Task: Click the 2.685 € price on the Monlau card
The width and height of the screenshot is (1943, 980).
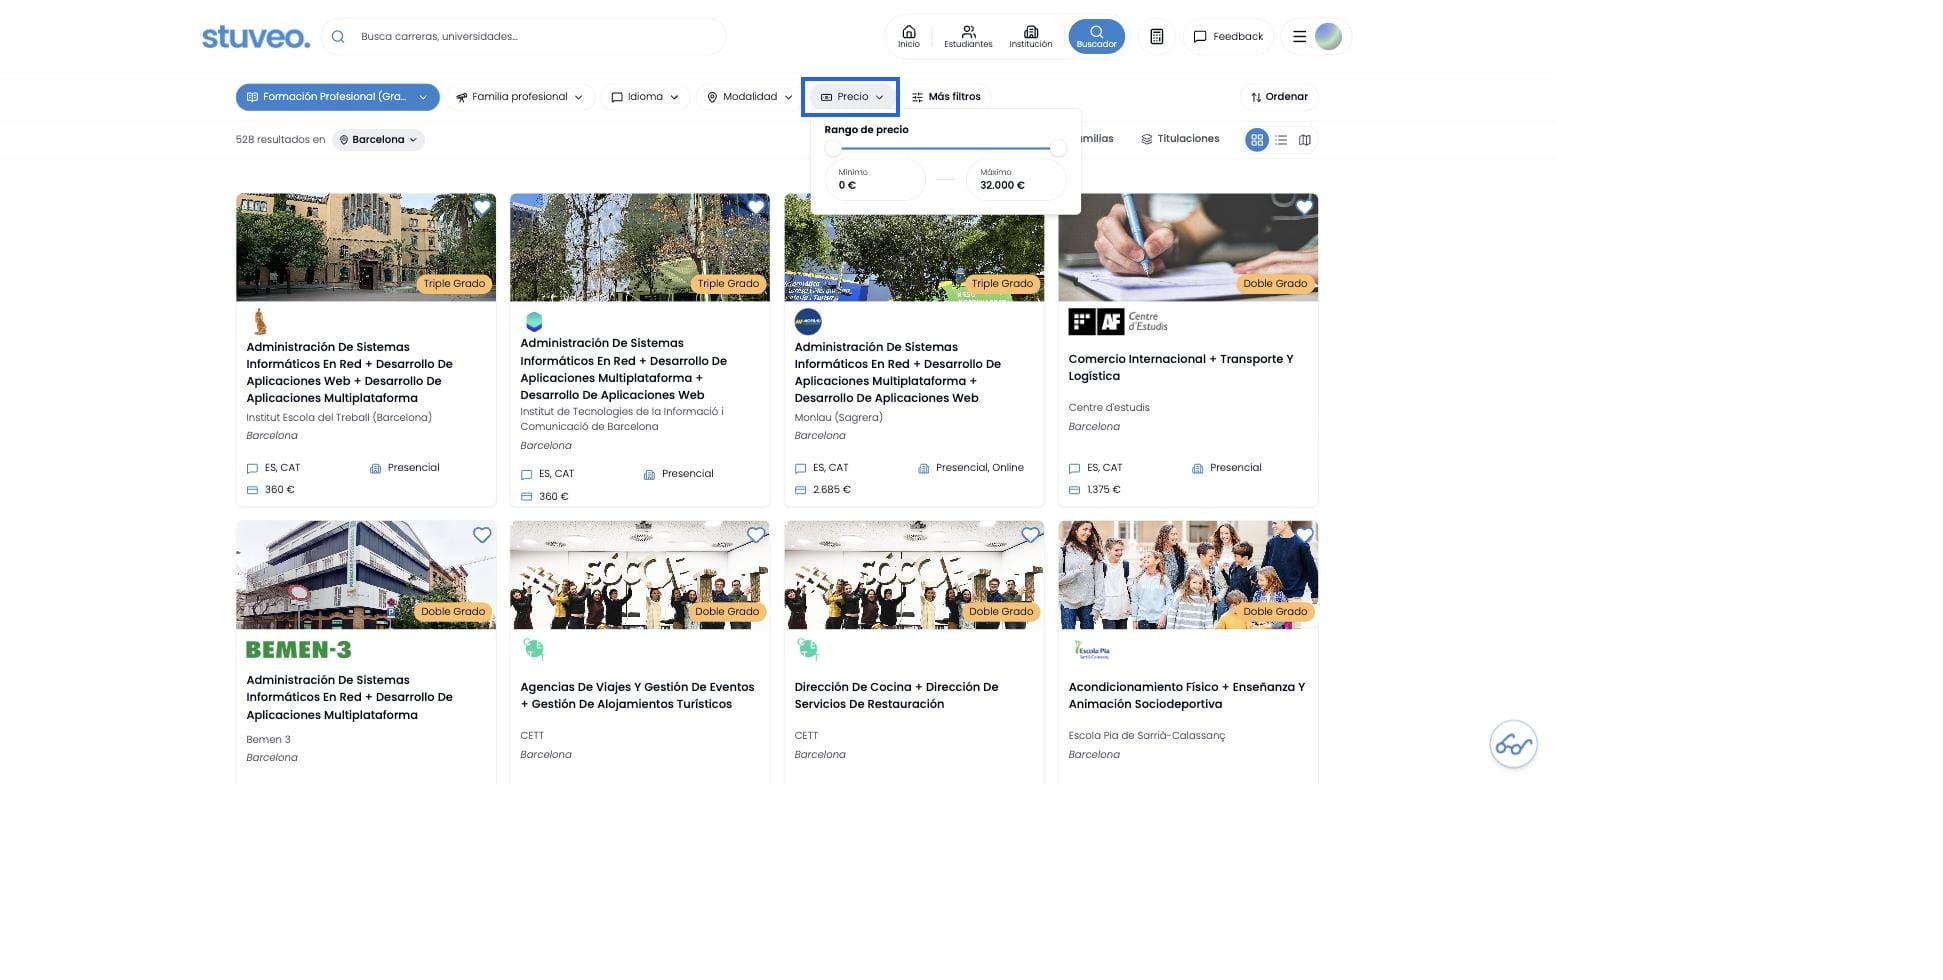Action: tap(831, 490)
